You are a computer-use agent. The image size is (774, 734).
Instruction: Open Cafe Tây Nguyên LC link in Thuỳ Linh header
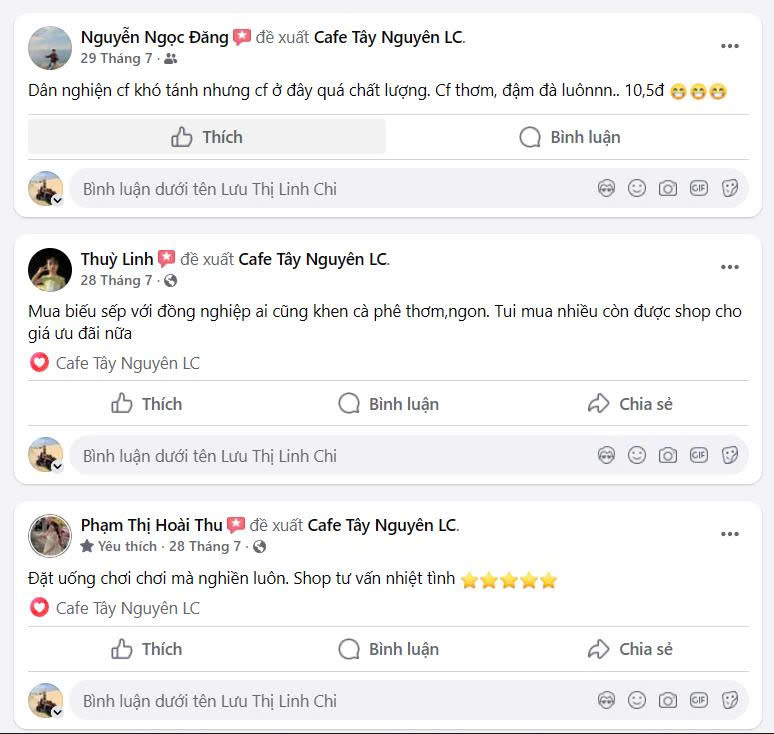click(313, 259)
